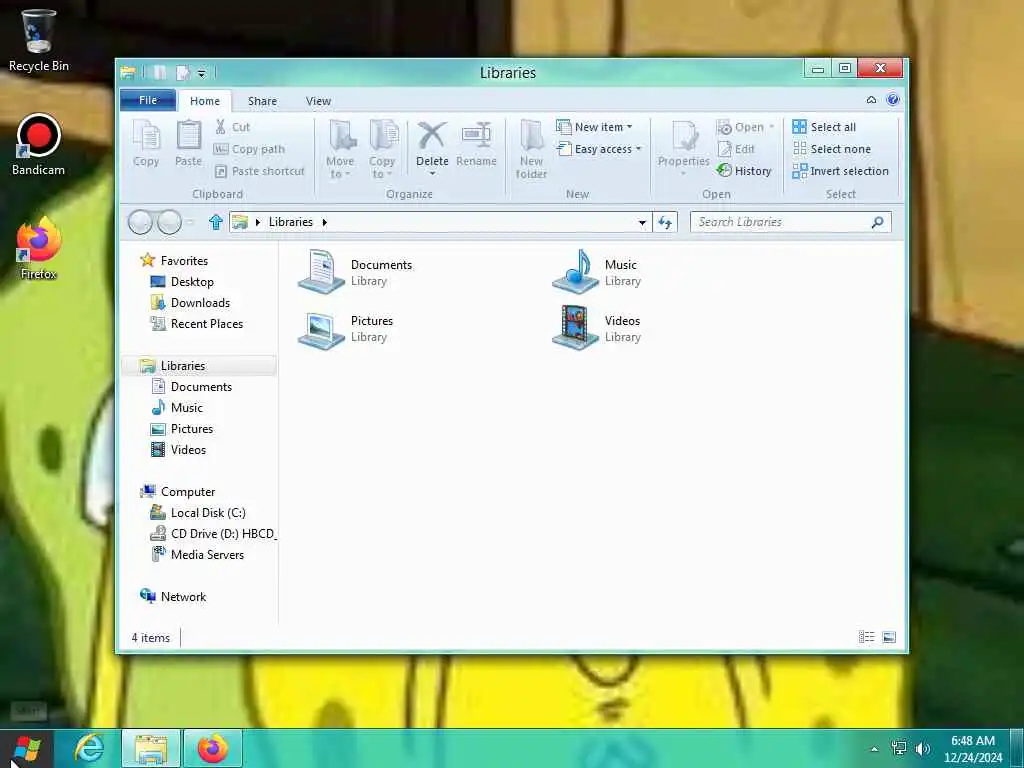Click the Copy path command
This screenshot has width=1024, height=768.
[249, 149]
